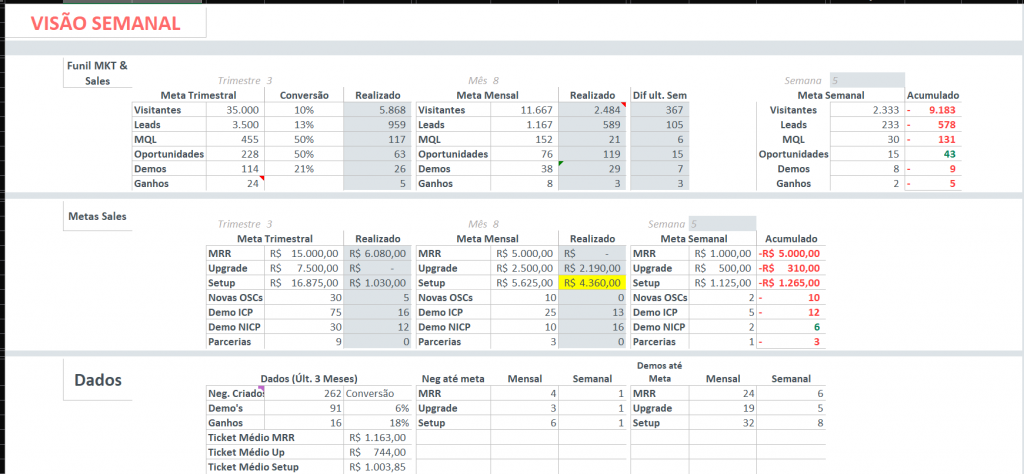Click the Neg até meta header cell
The height and width of the screenshot is (474, 1024).
[x=452, y=379]
